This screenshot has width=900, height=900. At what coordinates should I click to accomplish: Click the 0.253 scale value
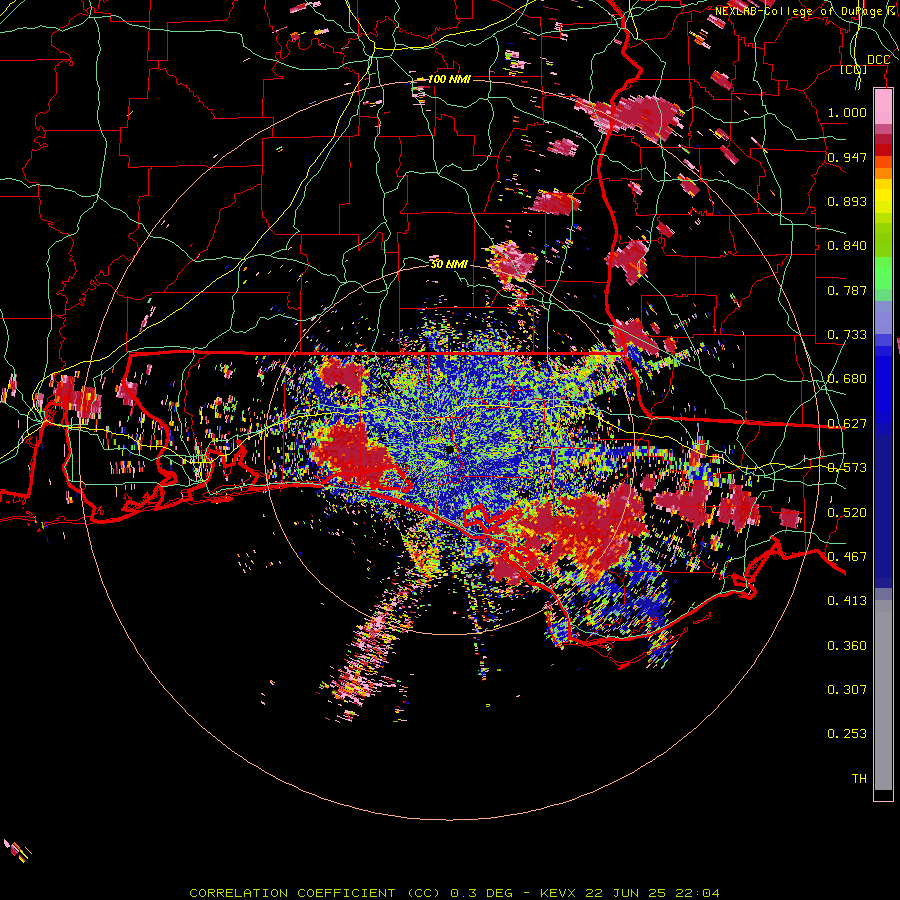tap(847, 734)
